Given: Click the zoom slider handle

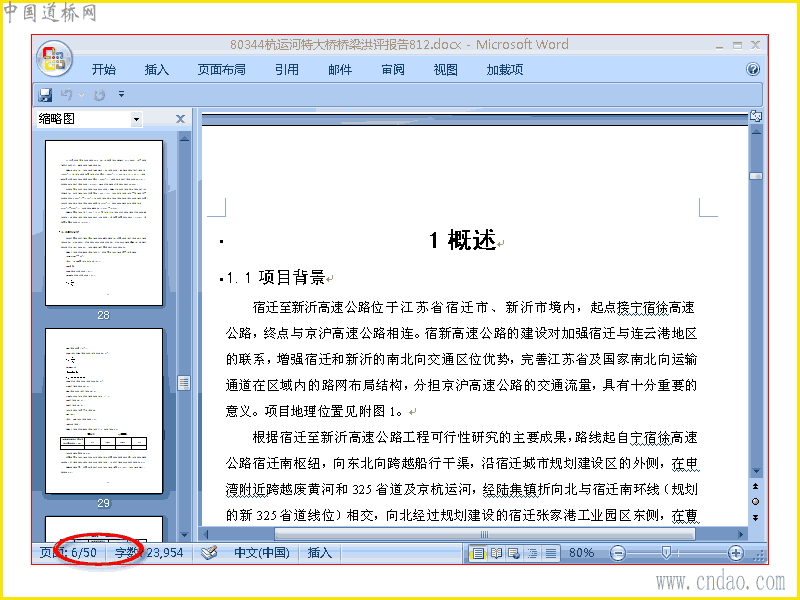Looking at the screenshot, I should coord(666,553).
